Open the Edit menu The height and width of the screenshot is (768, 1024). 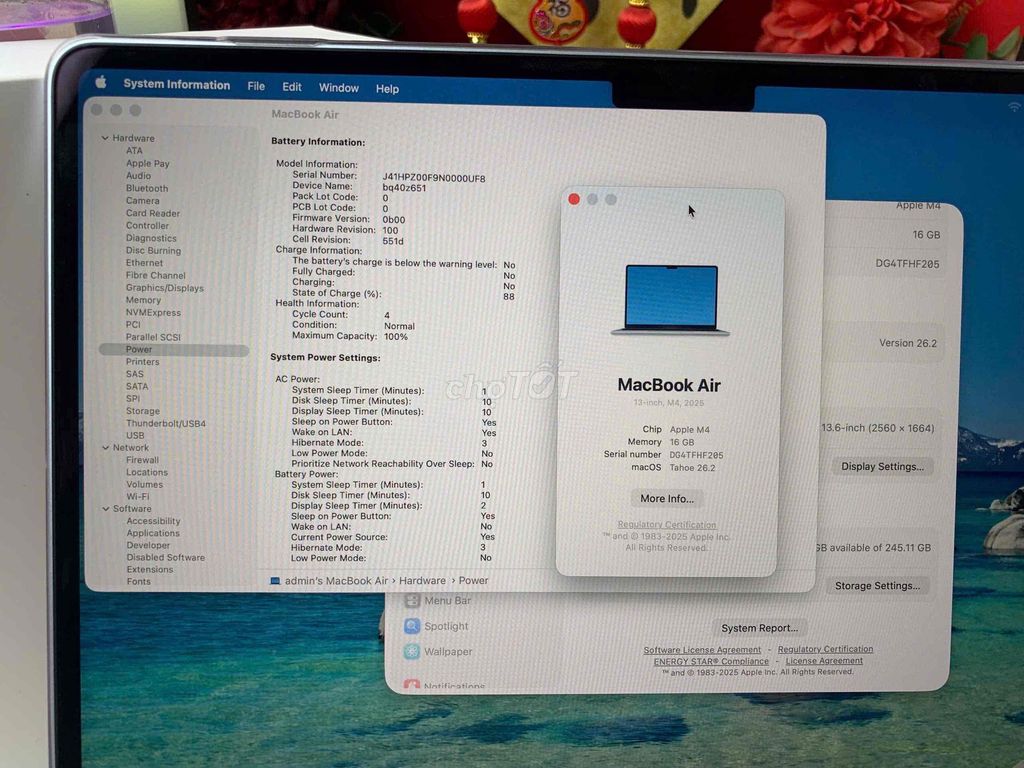click(x=291, y=87)
